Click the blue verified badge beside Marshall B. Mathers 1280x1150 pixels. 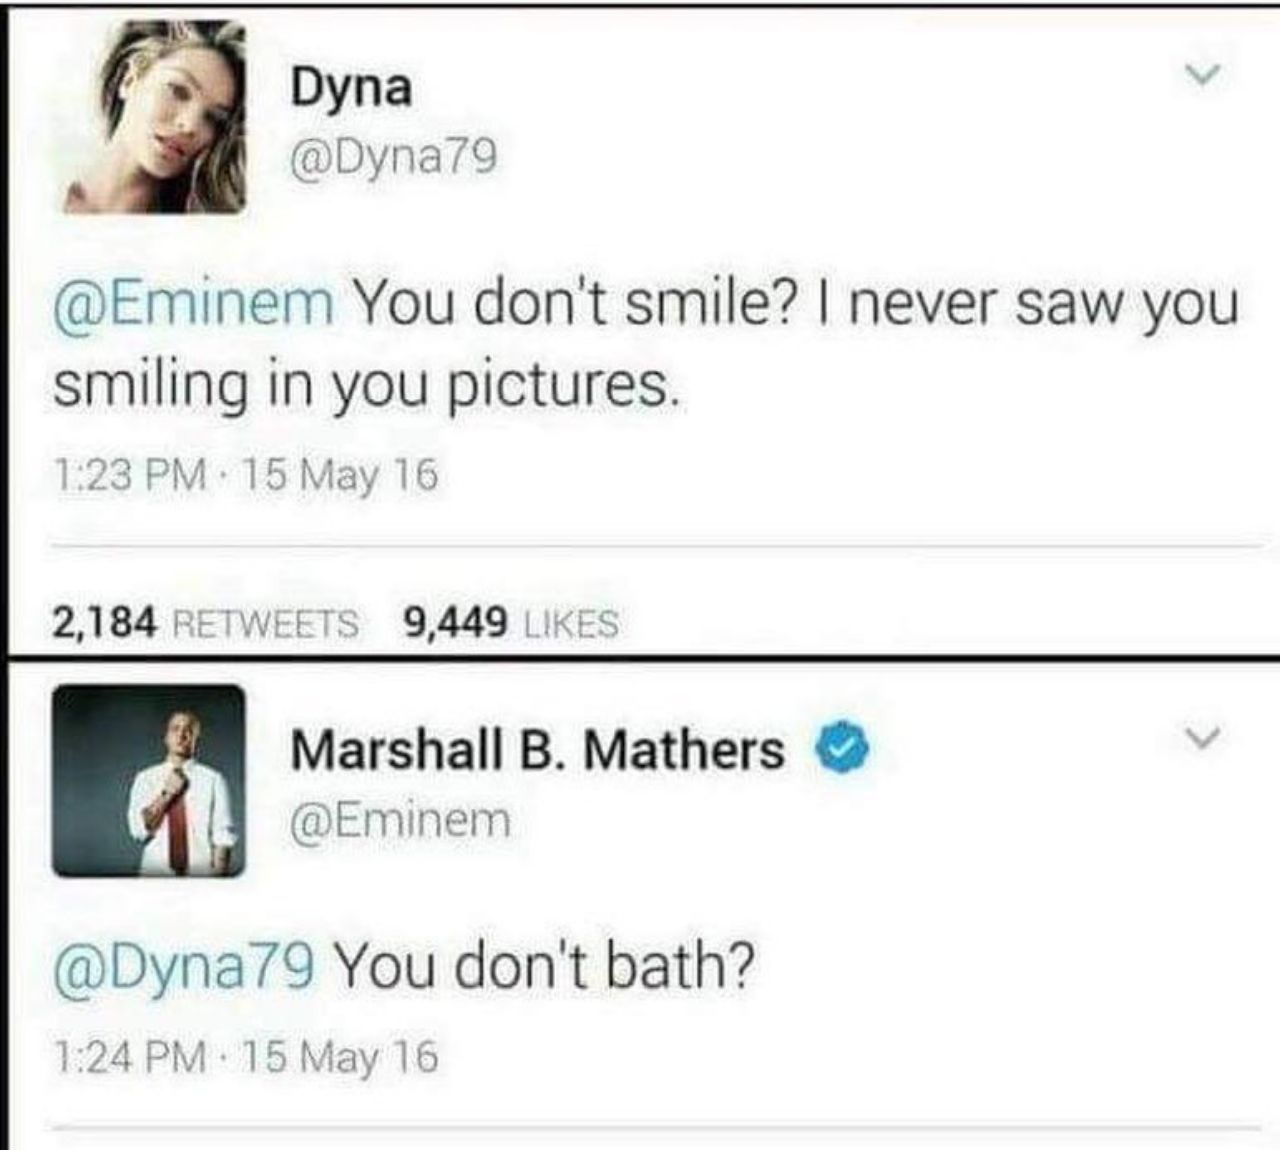845,750
